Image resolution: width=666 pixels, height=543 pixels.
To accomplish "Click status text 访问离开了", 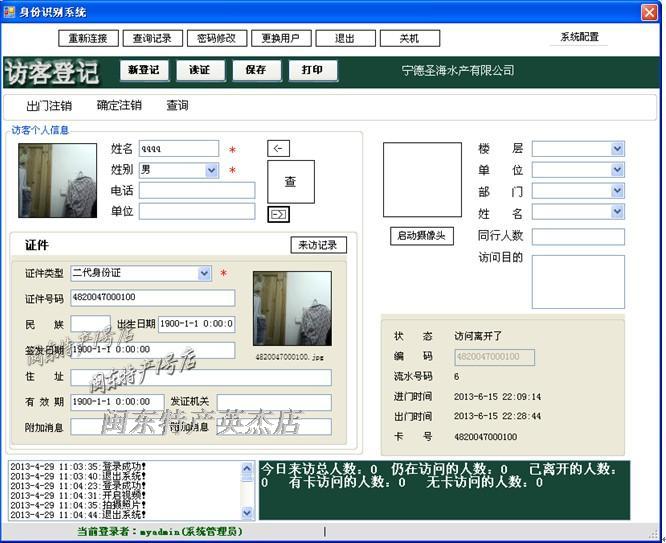I will tap(478, 336).
